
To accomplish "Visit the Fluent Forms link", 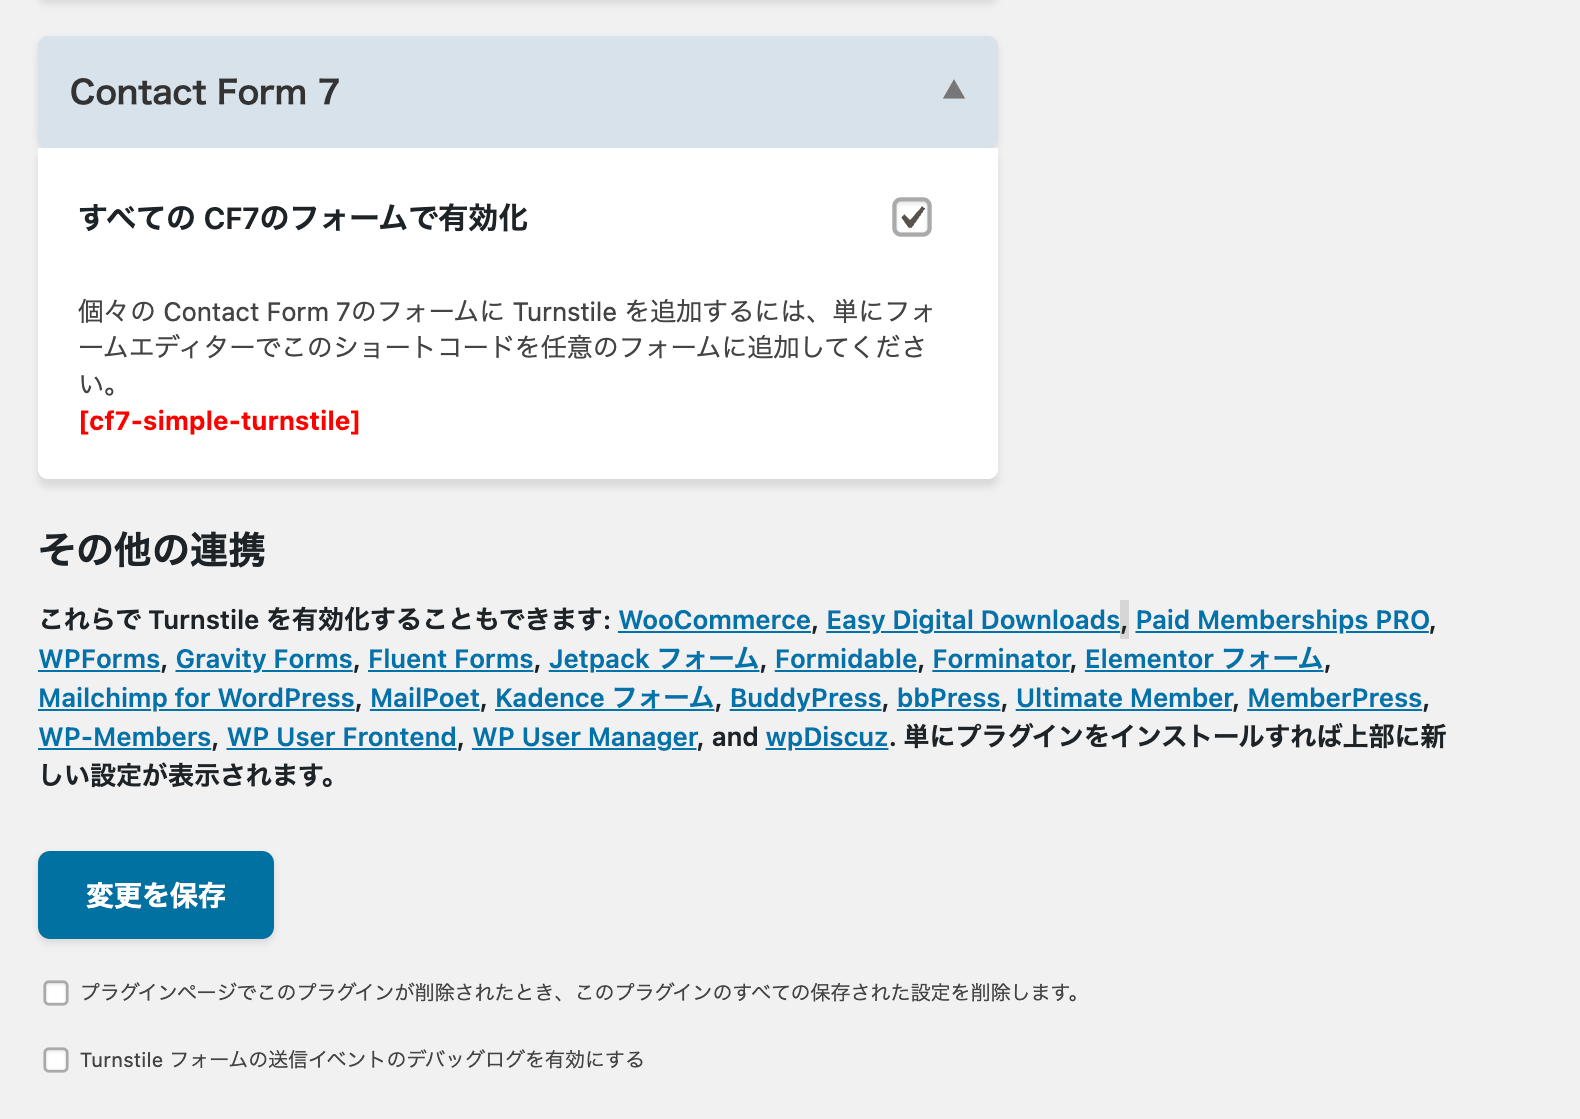I will pyautogui.click(x=450, y=659).
